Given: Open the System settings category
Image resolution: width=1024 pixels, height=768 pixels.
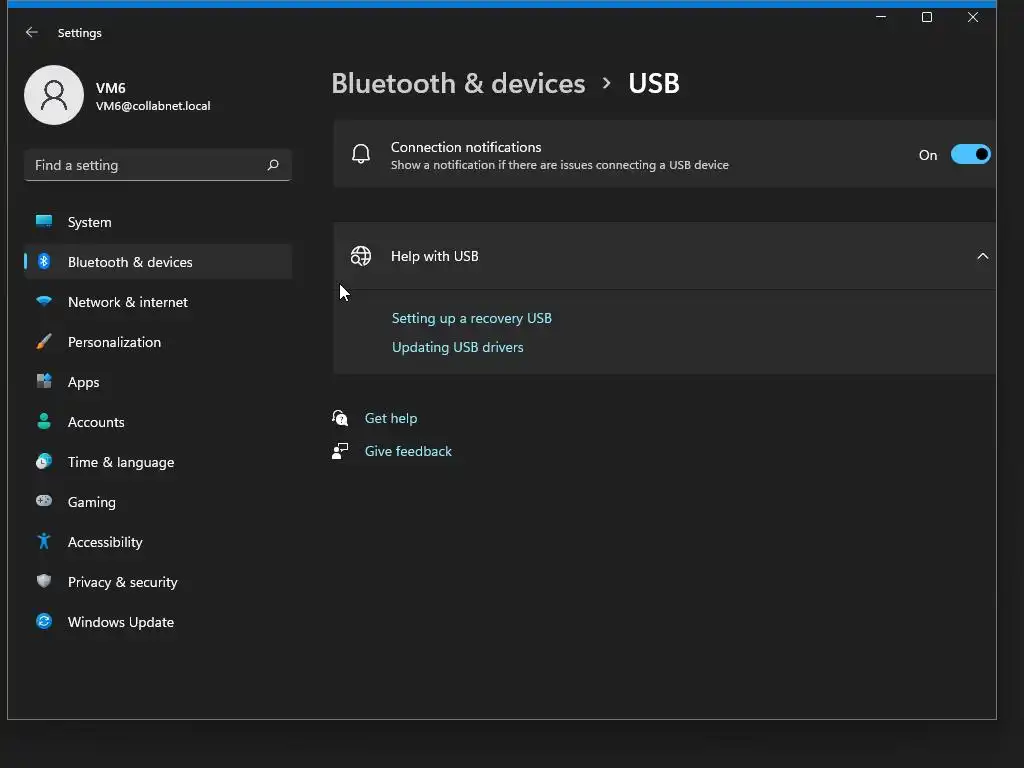Looking at the screenshot, I should [89, 222].
